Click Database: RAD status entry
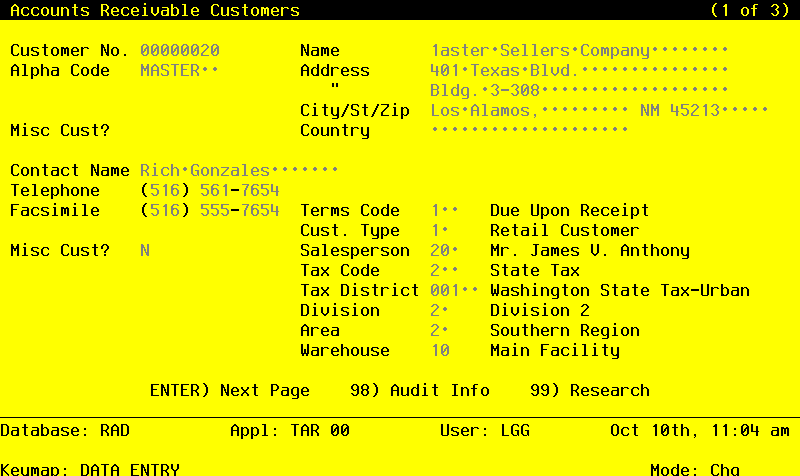The width and height of the screenshot is (800, 476). [65, 431]
